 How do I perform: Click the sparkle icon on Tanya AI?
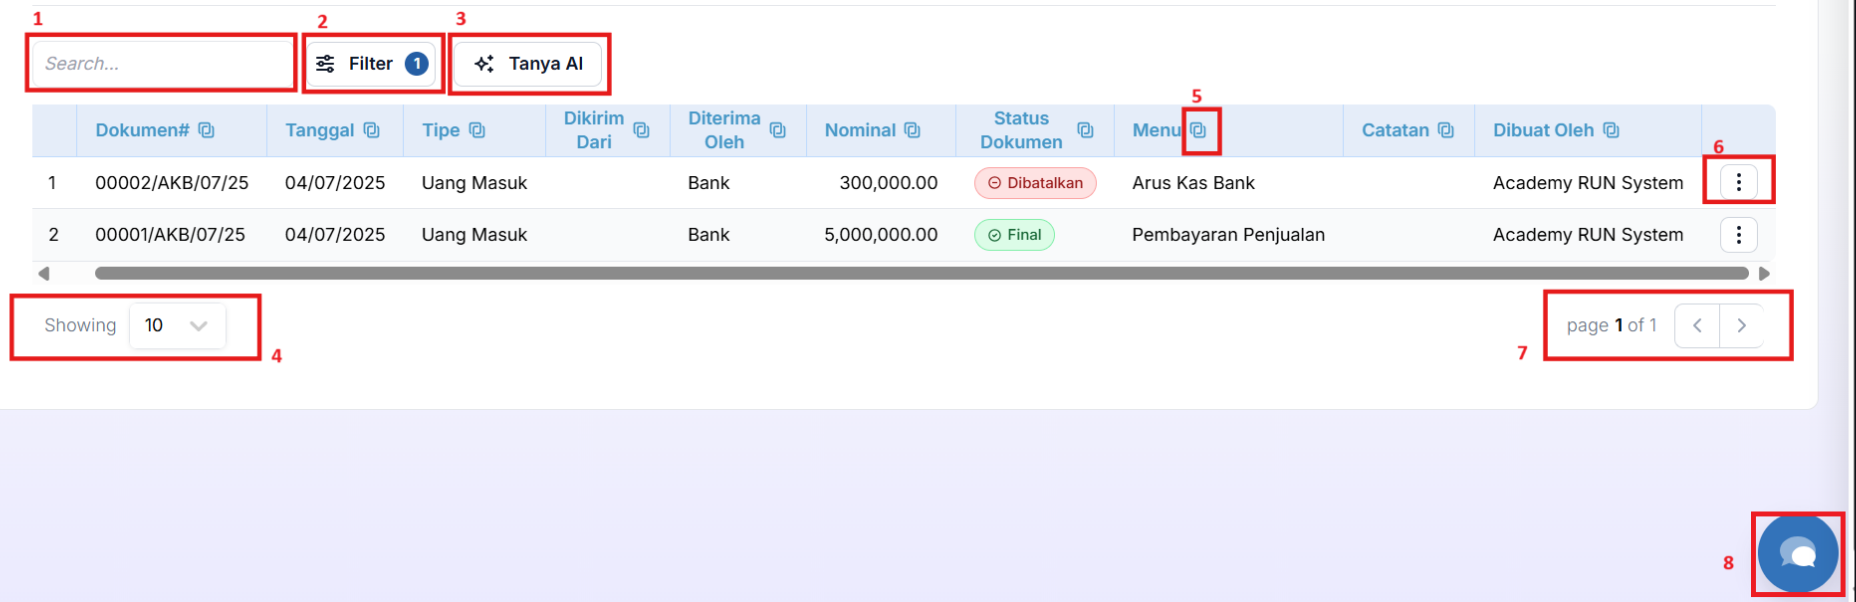click(x=484, y=64)
